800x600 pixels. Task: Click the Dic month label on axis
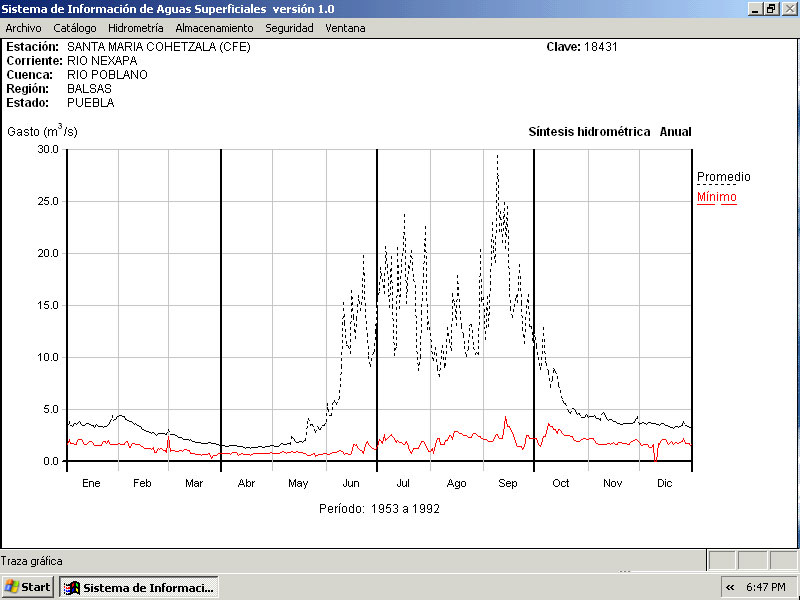click(664, 483)
